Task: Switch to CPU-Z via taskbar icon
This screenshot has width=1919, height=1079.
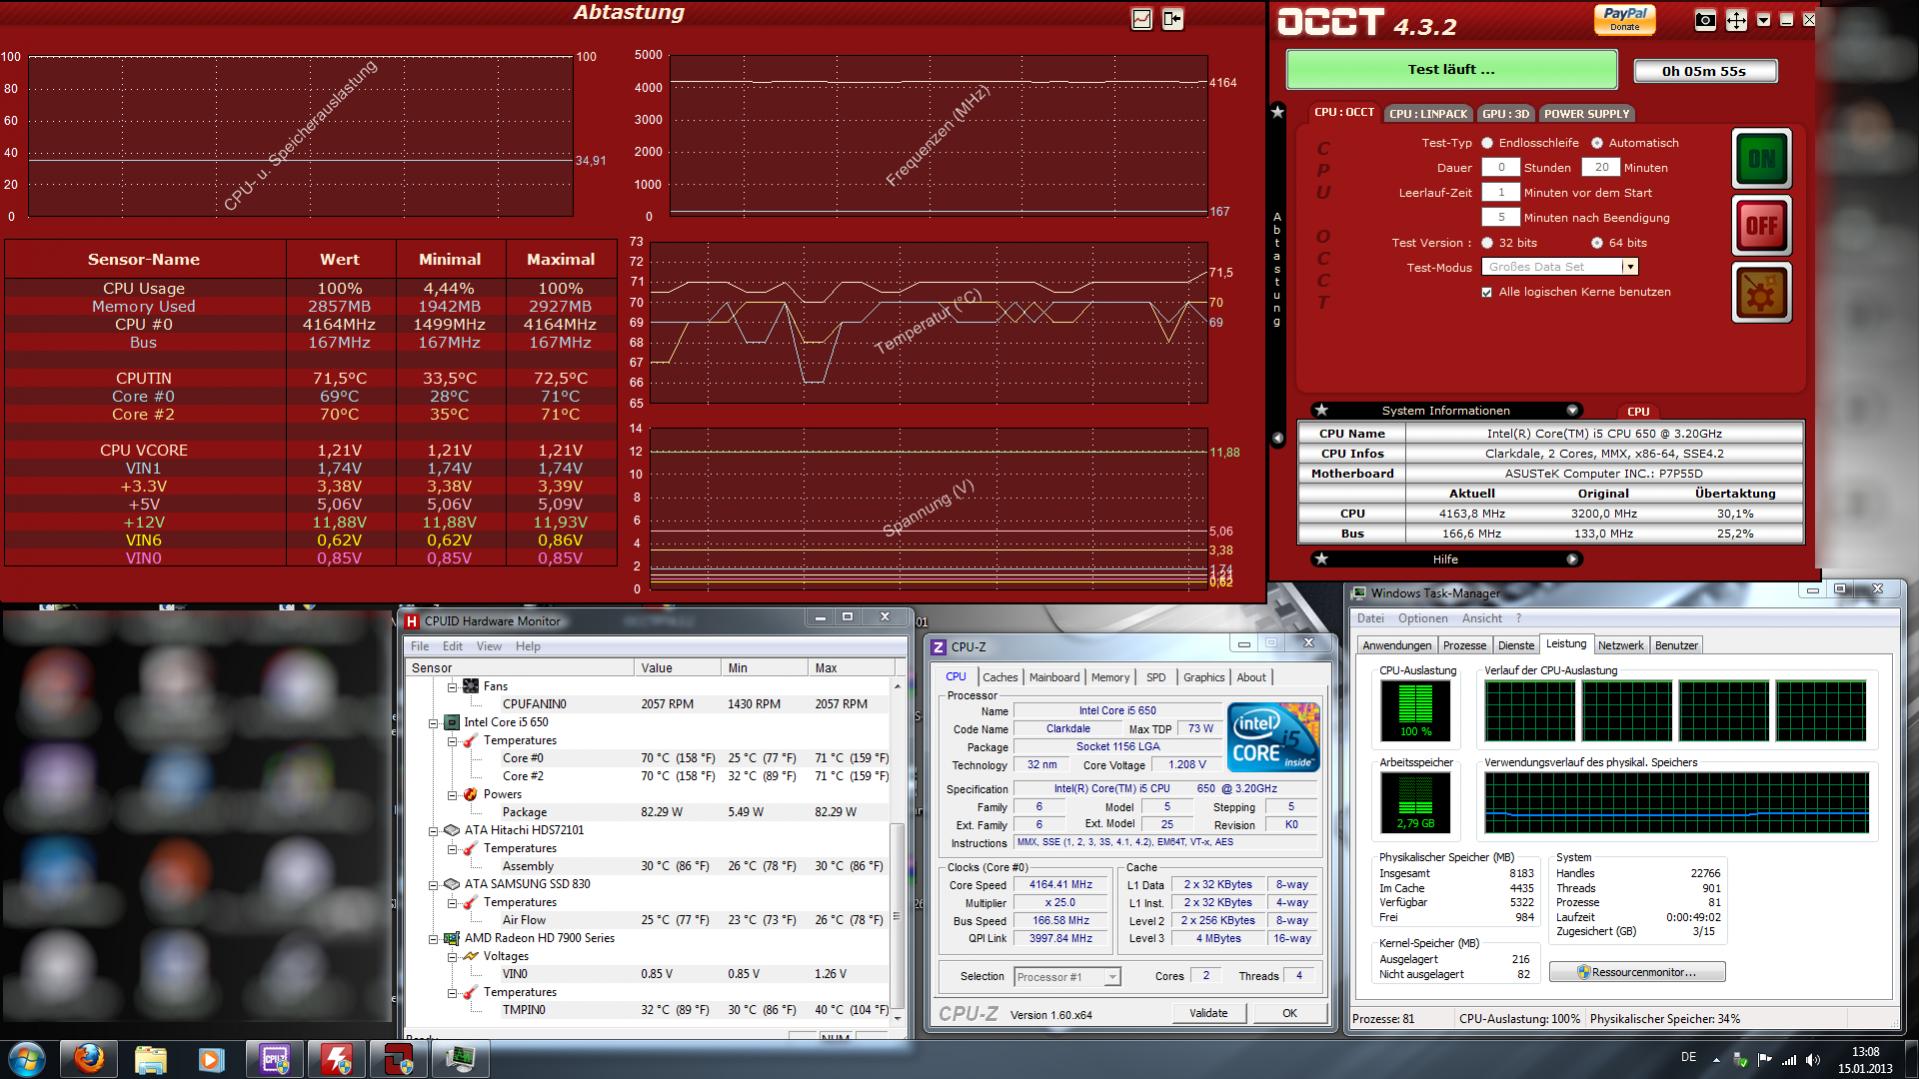Action: point(274,1059)
